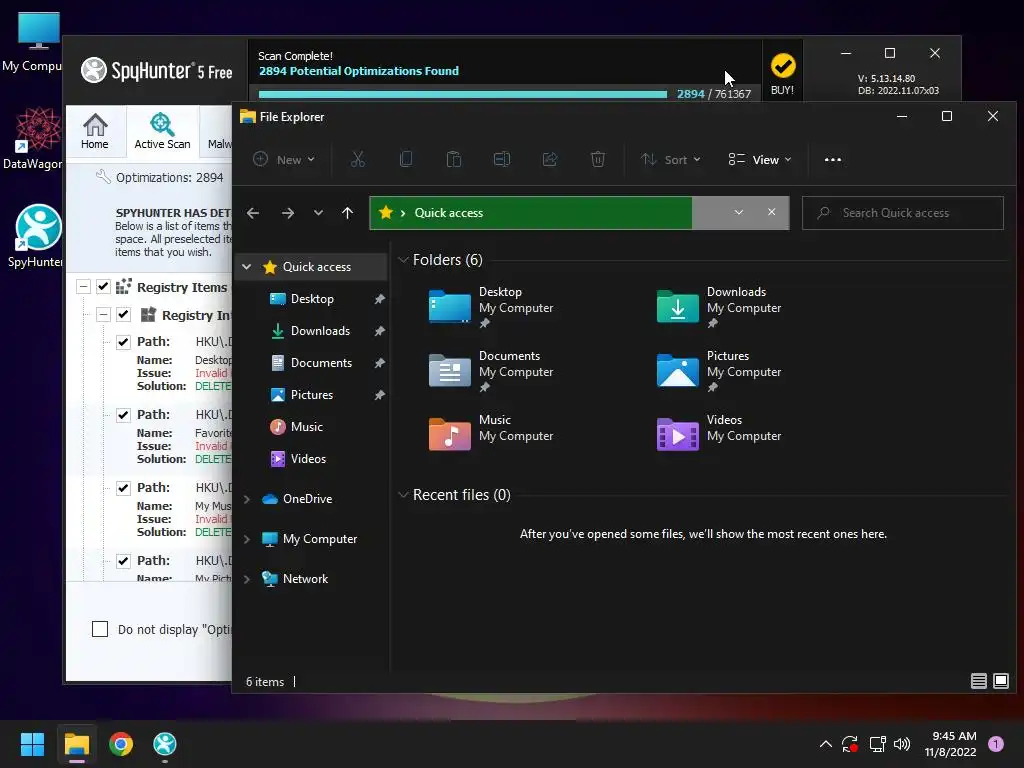Click the Copy icon in File Explorer toolbar
The width and height of the screenshot is (1024, 768).
pos(406,159)
